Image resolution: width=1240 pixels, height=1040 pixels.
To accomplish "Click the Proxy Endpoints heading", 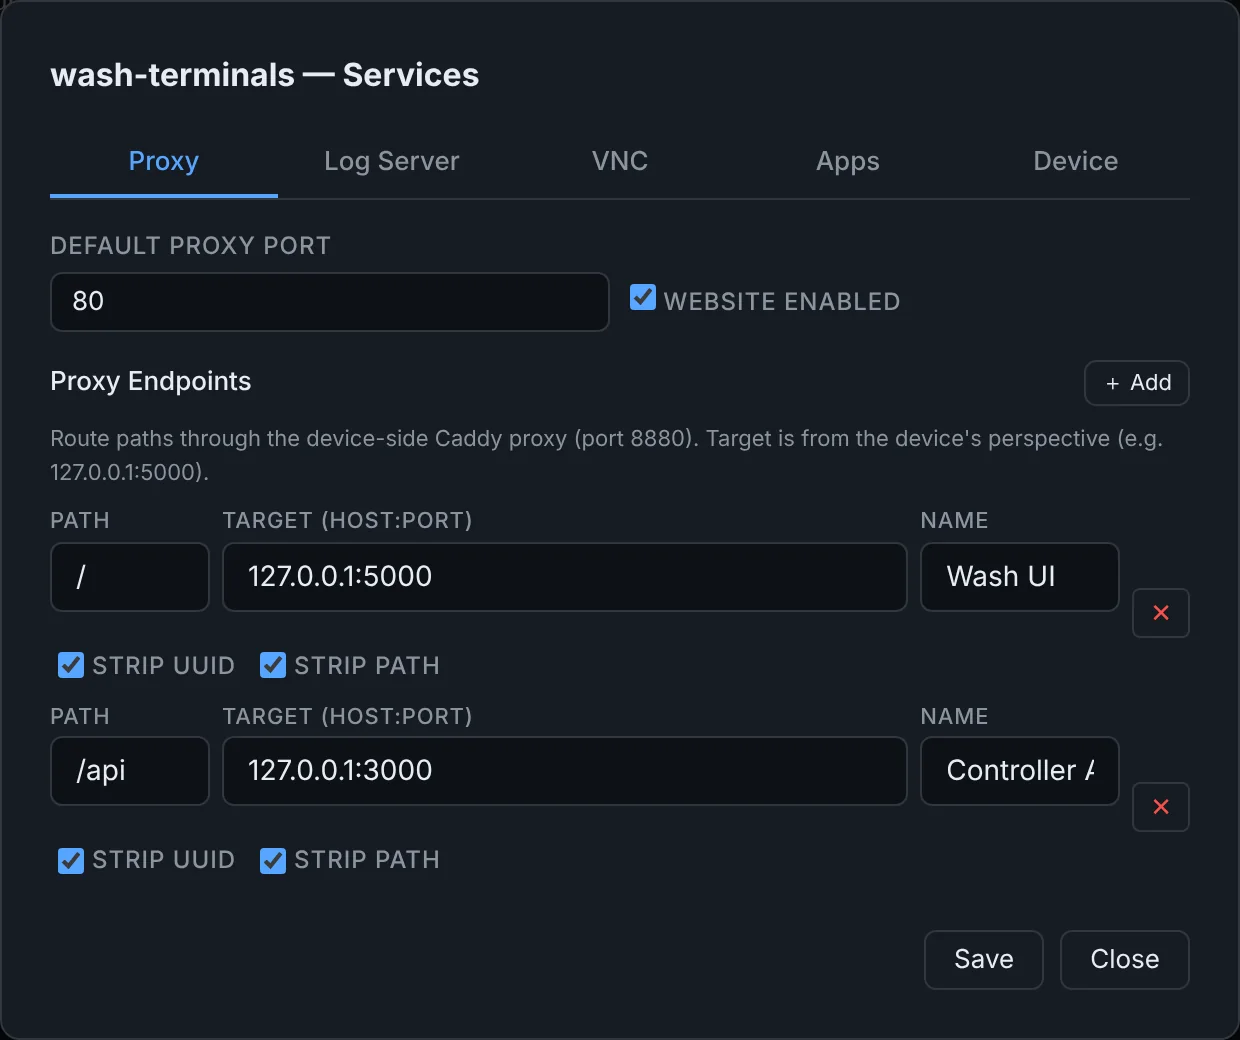I will (x=151, y=381).
